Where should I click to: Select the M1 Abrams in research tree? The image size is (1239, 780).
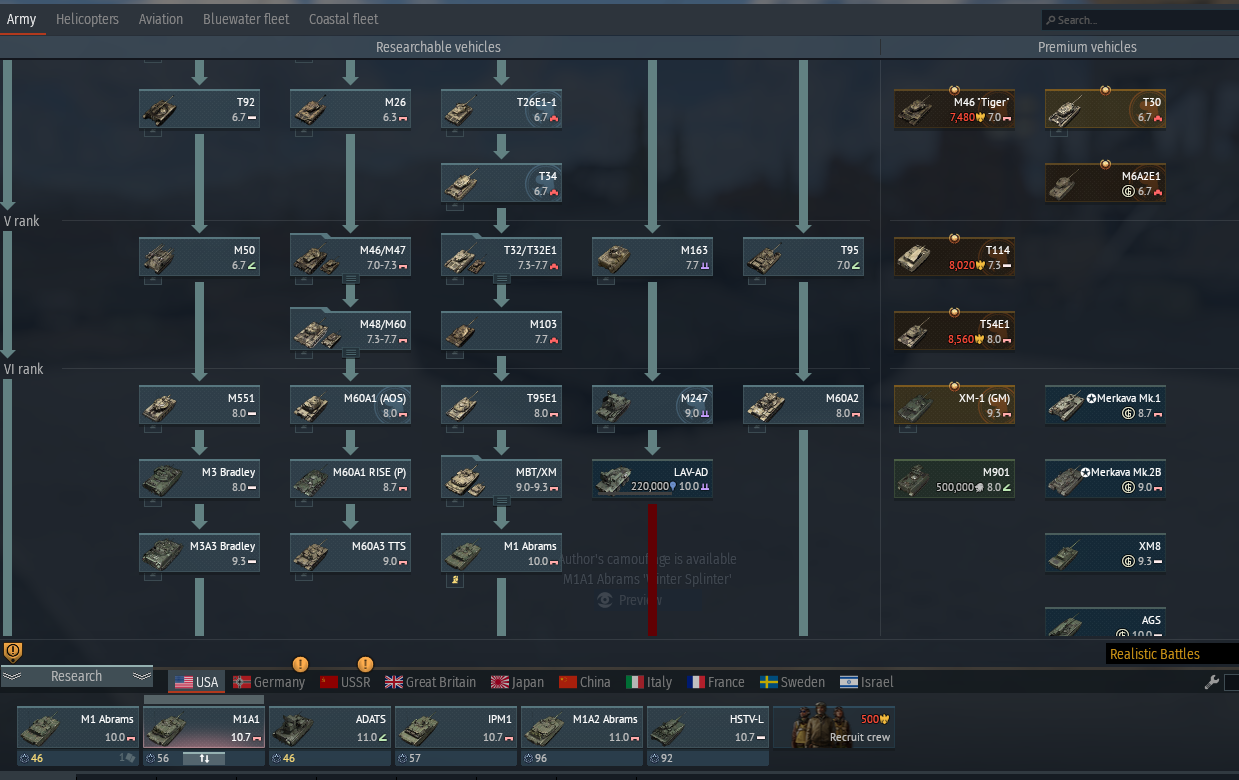[501, 553]
